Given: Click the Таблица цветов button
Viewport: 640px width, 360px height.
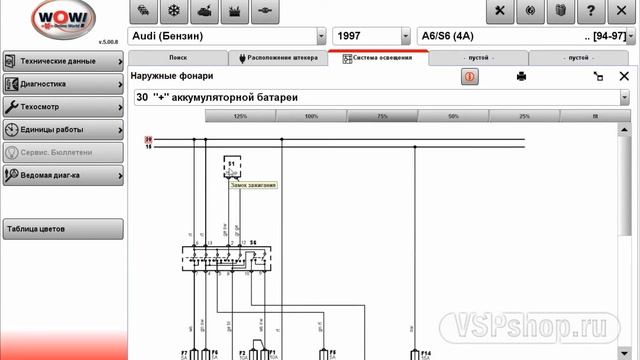Looking at the screenshot, I should (63, 229).
